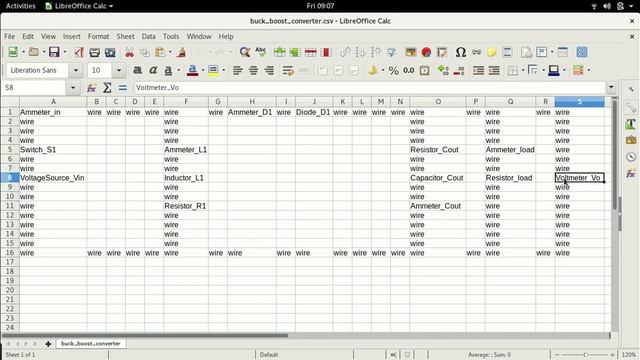The image size is (640, 360).
Task: Add a new sheet with plus button
Action: pyautogui.click(x=48, y=344)
